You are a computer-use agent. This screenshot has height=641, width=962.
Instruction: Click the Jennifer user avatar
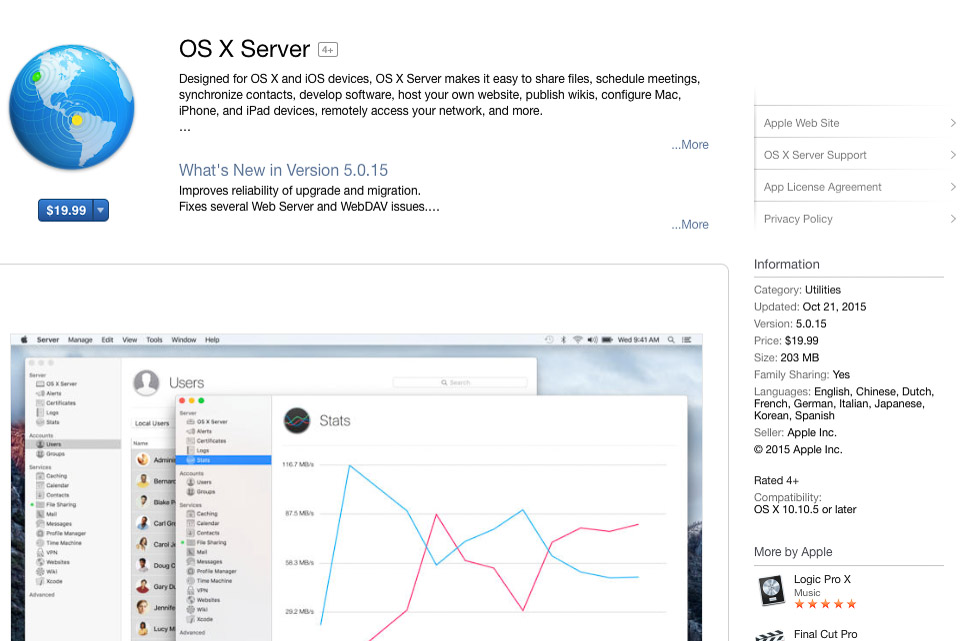[143, 607]
